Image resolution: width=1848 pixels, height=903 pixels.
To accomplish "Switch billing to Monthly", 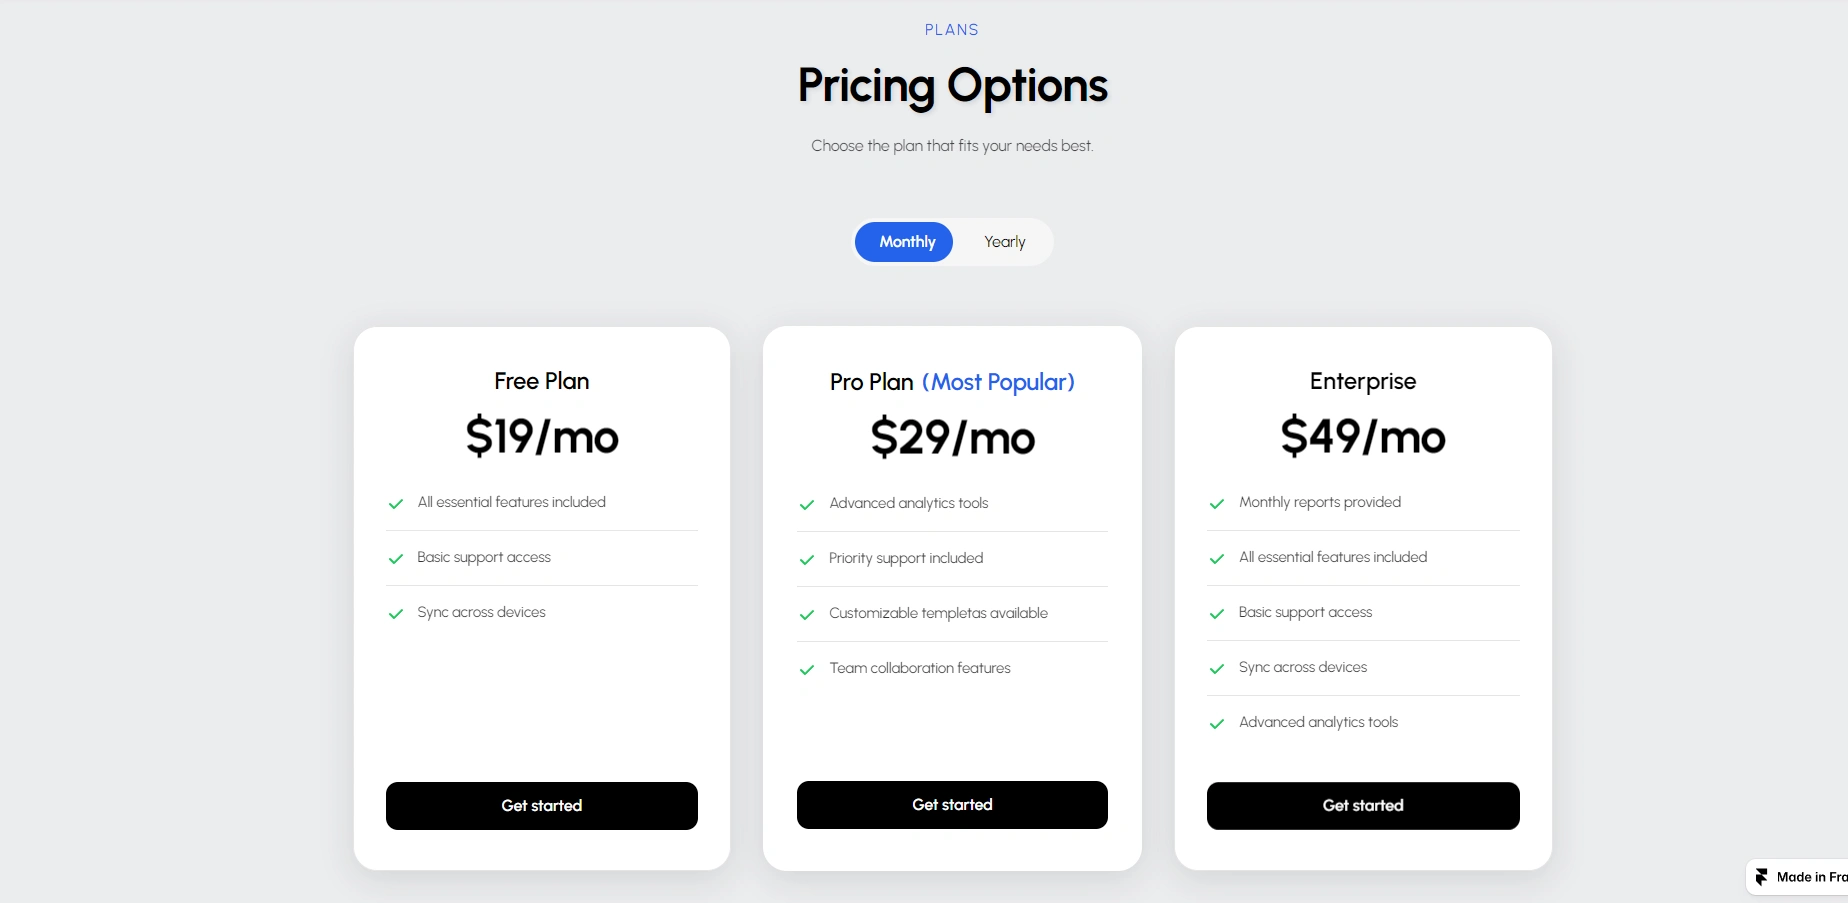I will (x=905, y=242).
